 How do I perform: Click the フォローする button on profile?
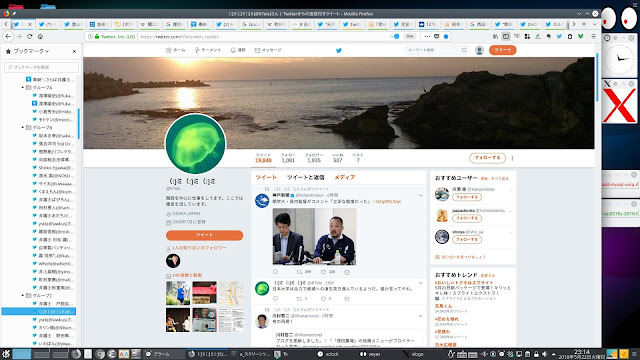(487, 158)
